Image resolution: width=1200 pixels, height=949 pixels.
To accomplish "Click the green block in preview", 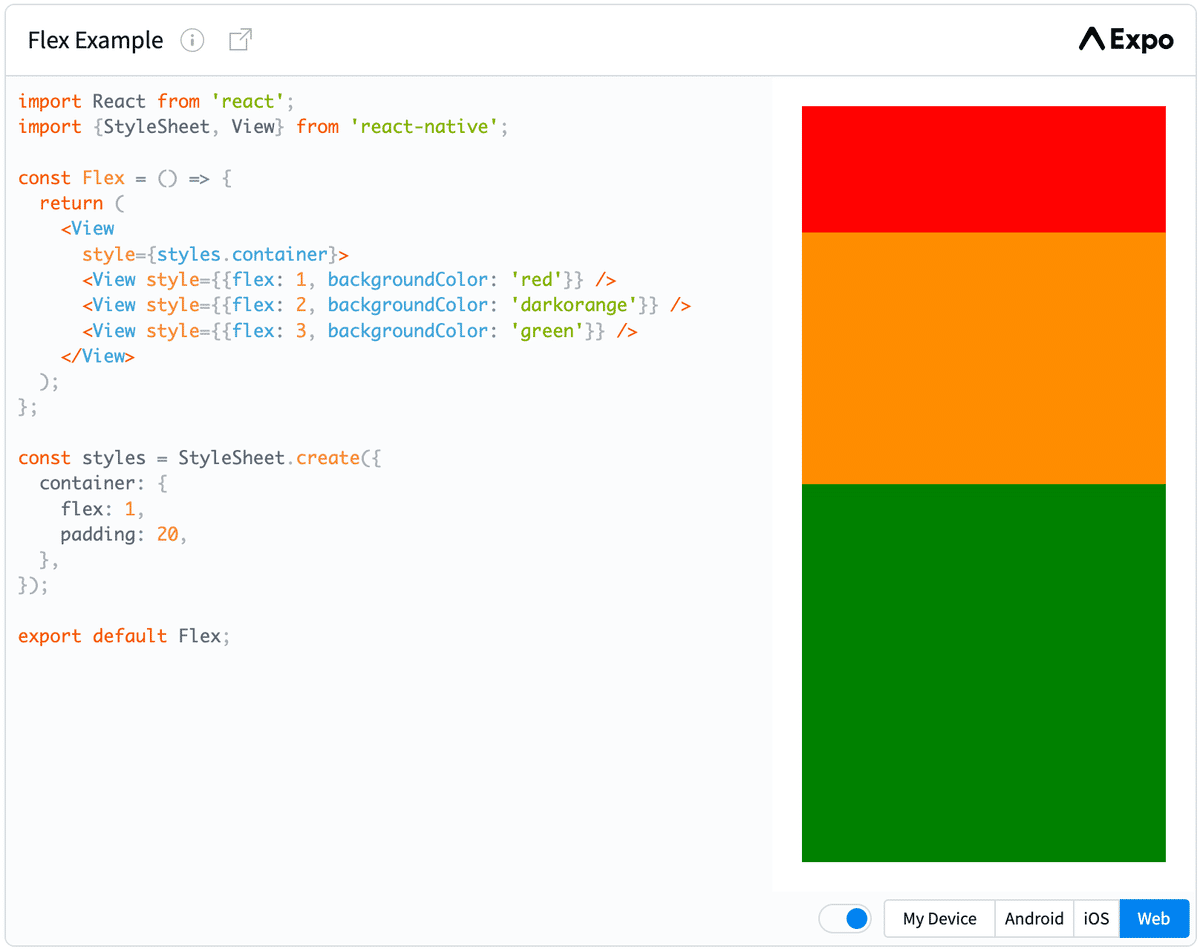I will click(984, 673).
